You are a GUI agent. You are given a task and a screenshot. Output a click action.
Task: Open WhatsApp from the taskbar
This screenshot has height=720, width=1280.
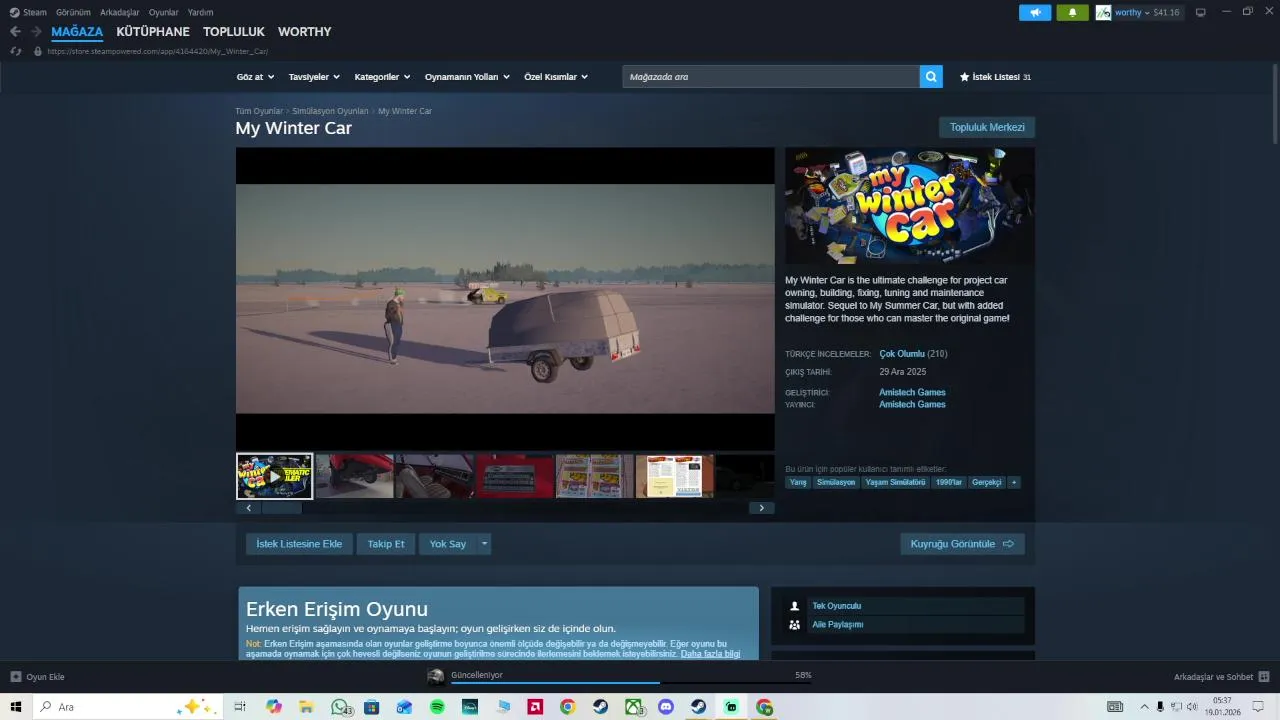(340, 707)
